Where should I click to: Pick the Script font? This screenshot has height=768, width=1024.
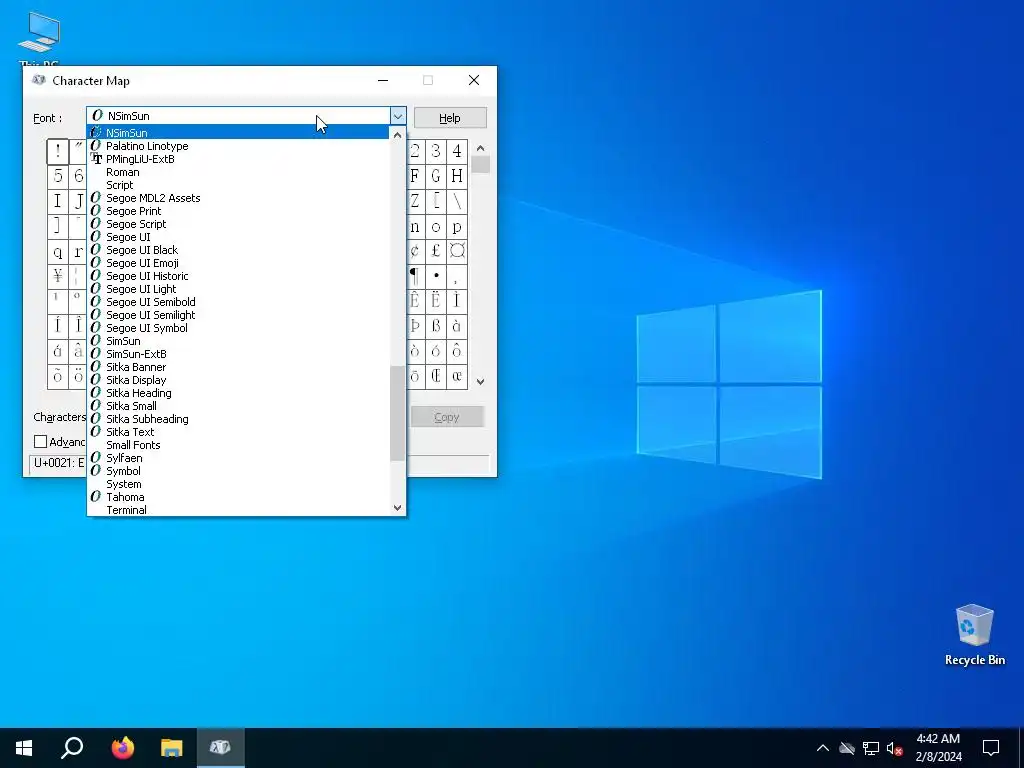(238, 185)
